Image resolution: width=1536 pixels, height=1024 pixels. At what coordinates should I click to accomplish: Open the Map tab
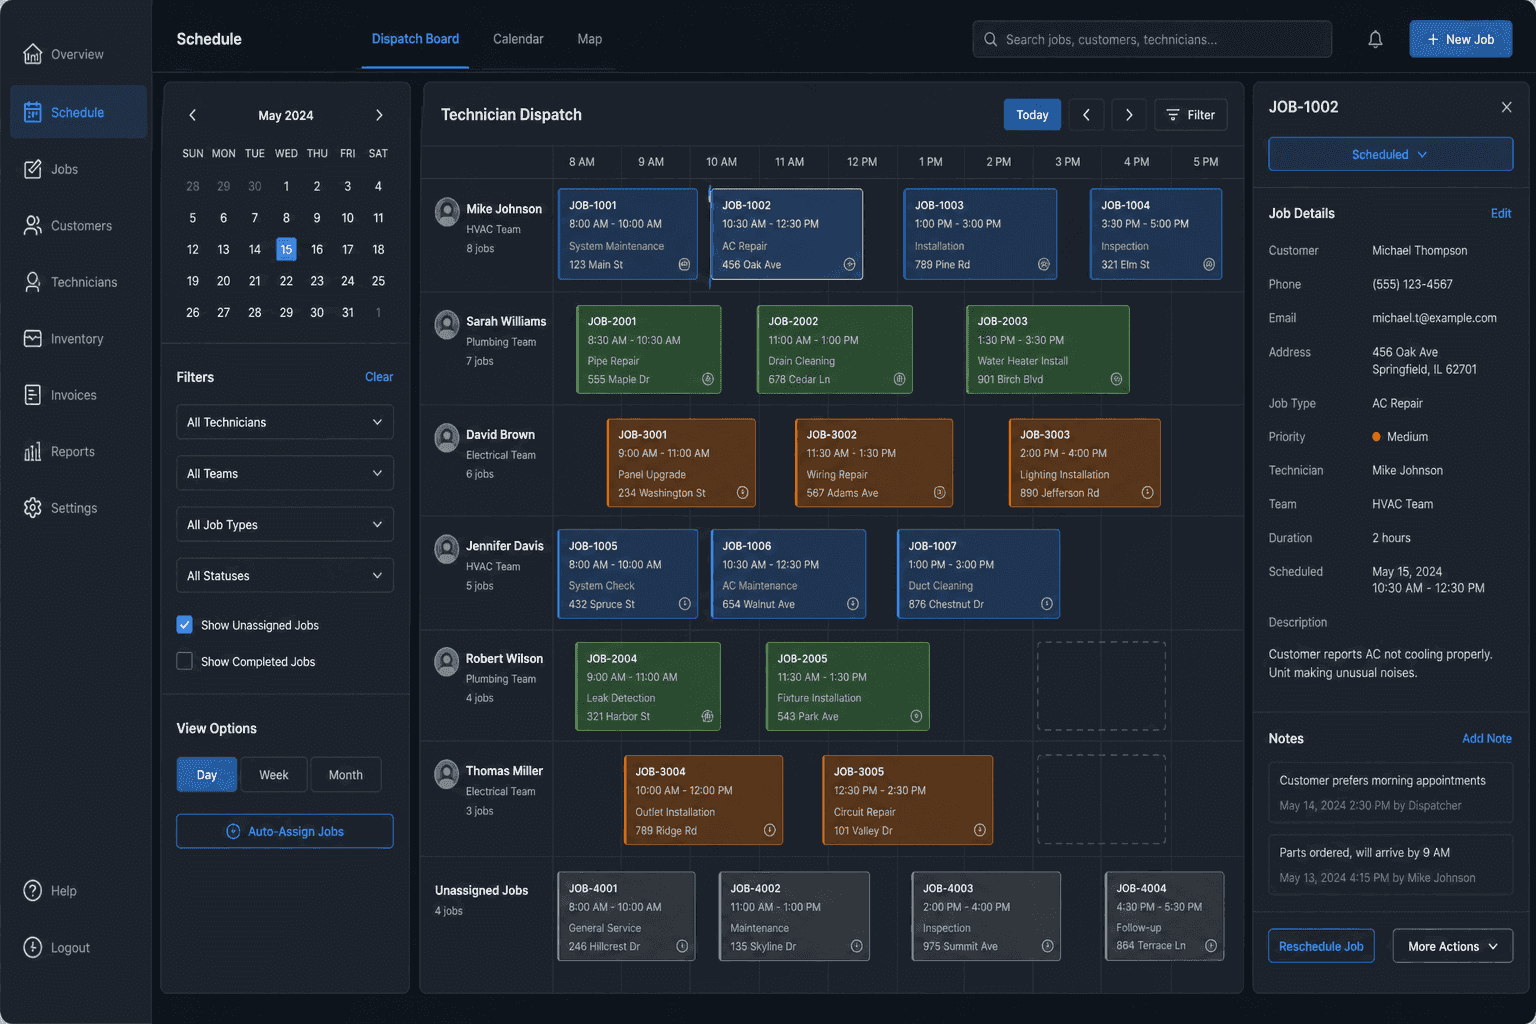590,39
